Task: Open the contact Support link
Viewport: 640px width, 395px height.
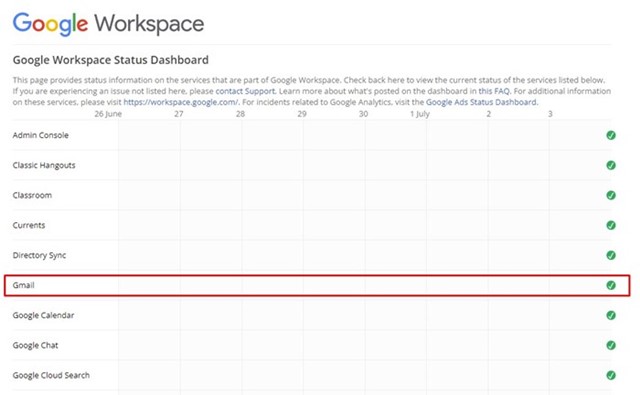Action: tap(245, 91)
